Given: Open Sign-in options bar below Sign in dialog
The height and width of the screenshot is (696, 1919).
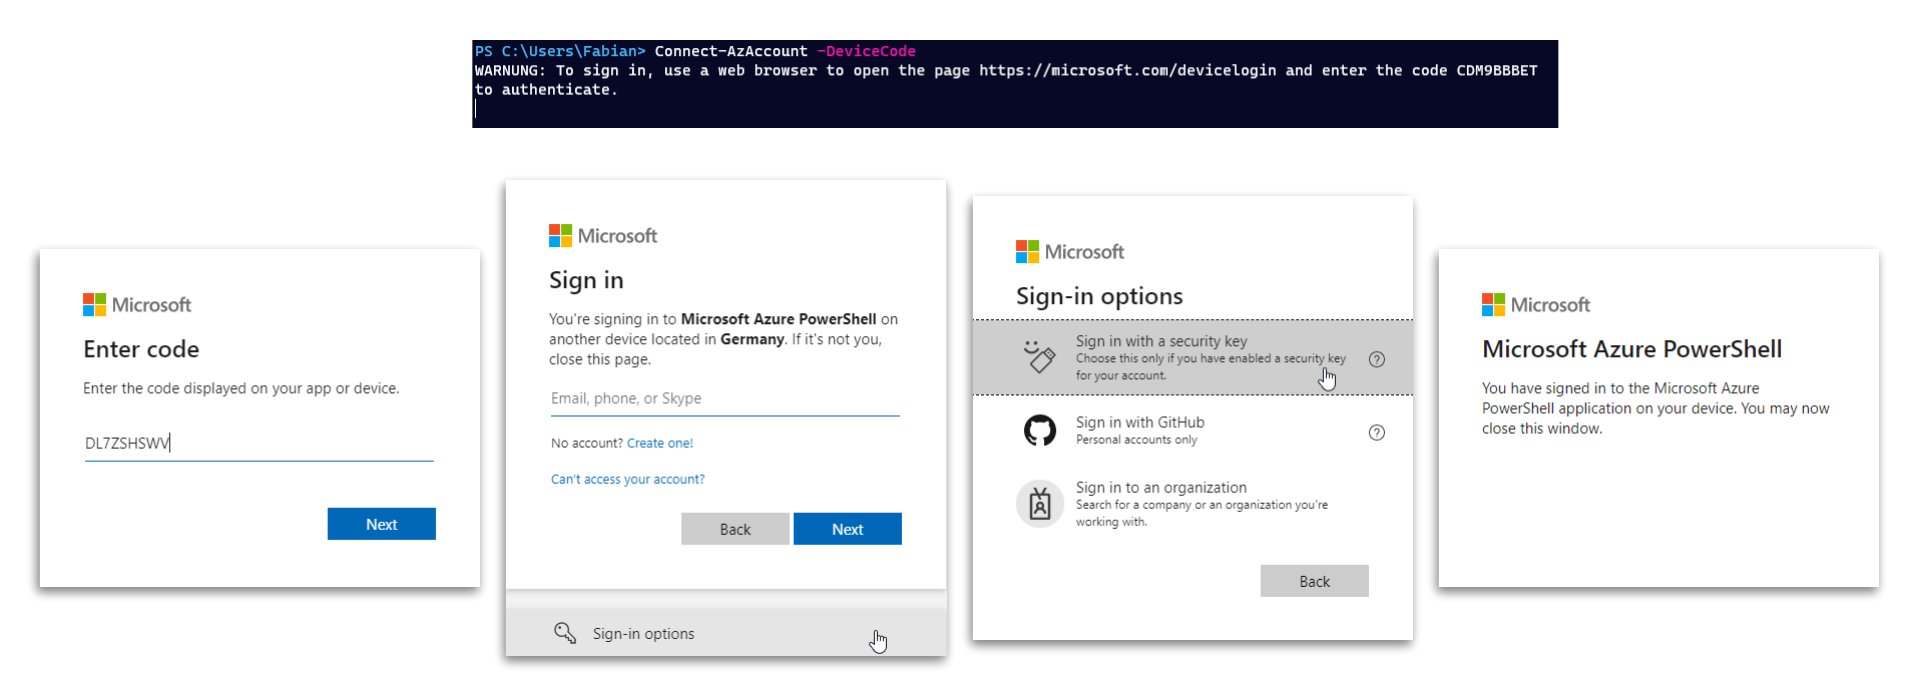Looking at the screenshot, I should 726,633.
